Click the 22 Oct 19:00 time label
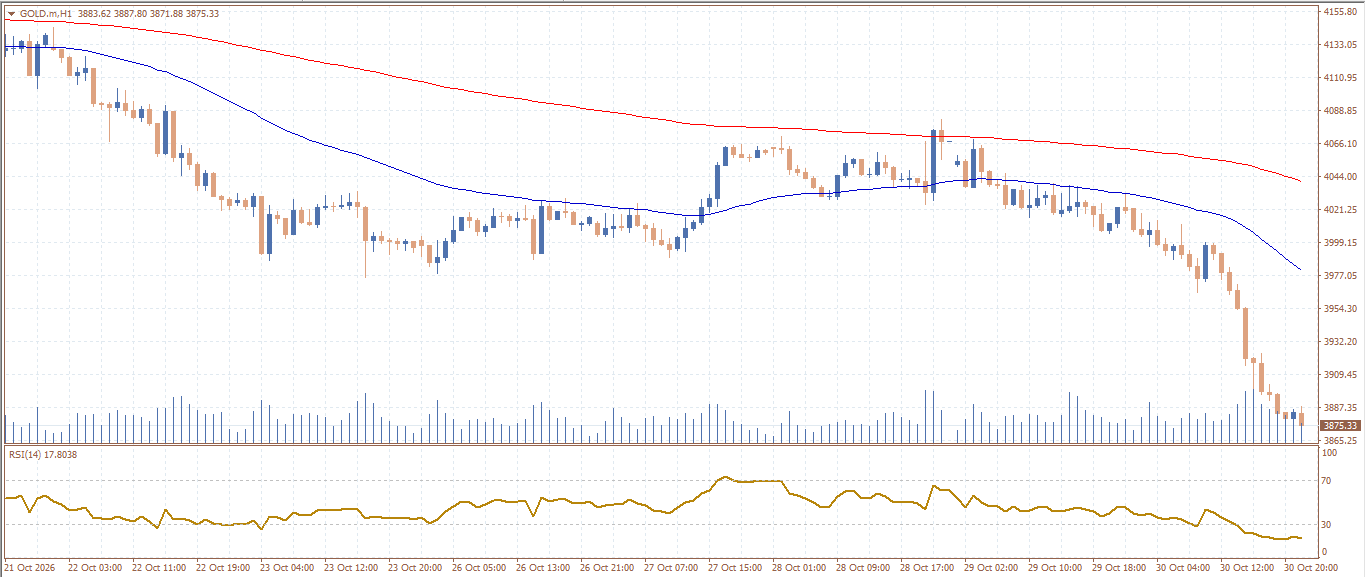 [223, 568]
